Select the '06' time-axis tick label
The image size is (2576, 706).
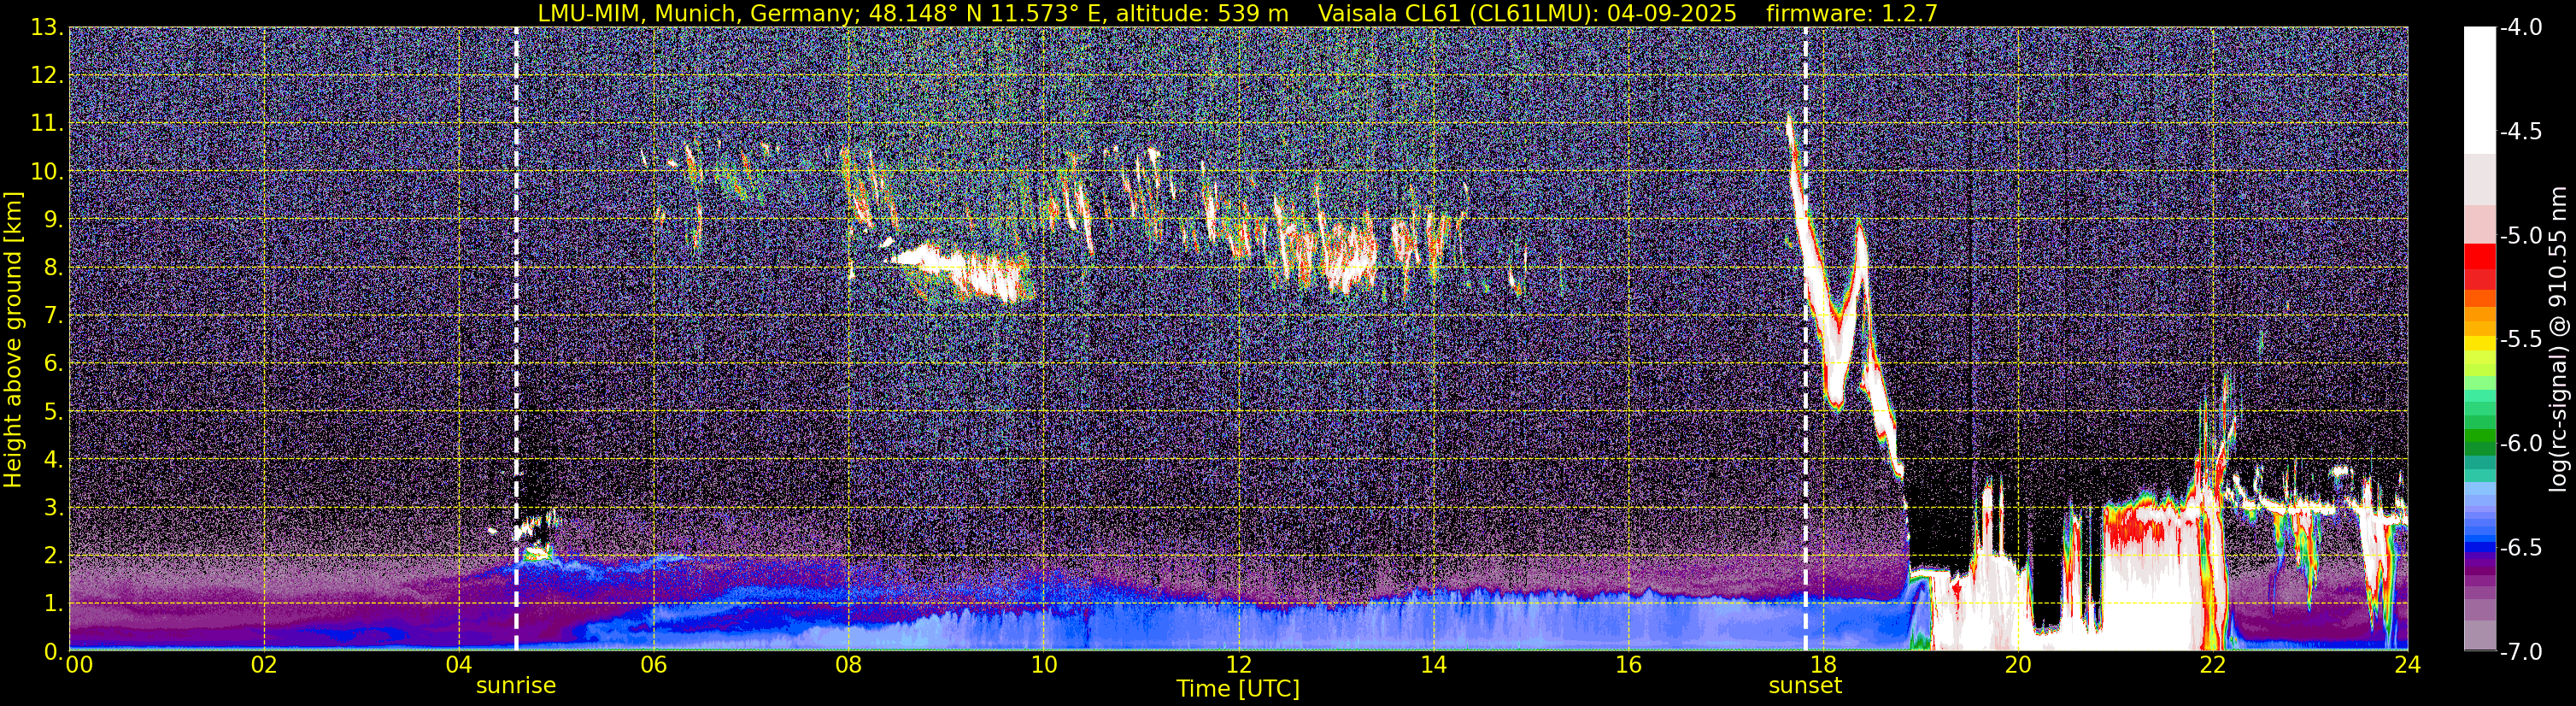653,666
